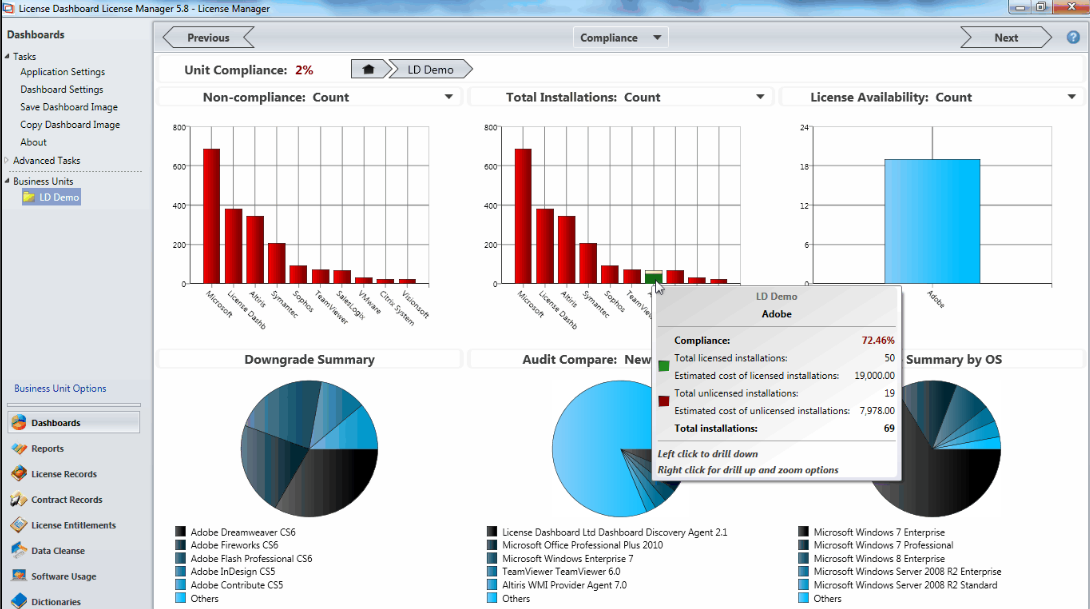Select LD Demo business unit in tree
The width and height of the screenshot is (1090, 609).
point(59,198)
